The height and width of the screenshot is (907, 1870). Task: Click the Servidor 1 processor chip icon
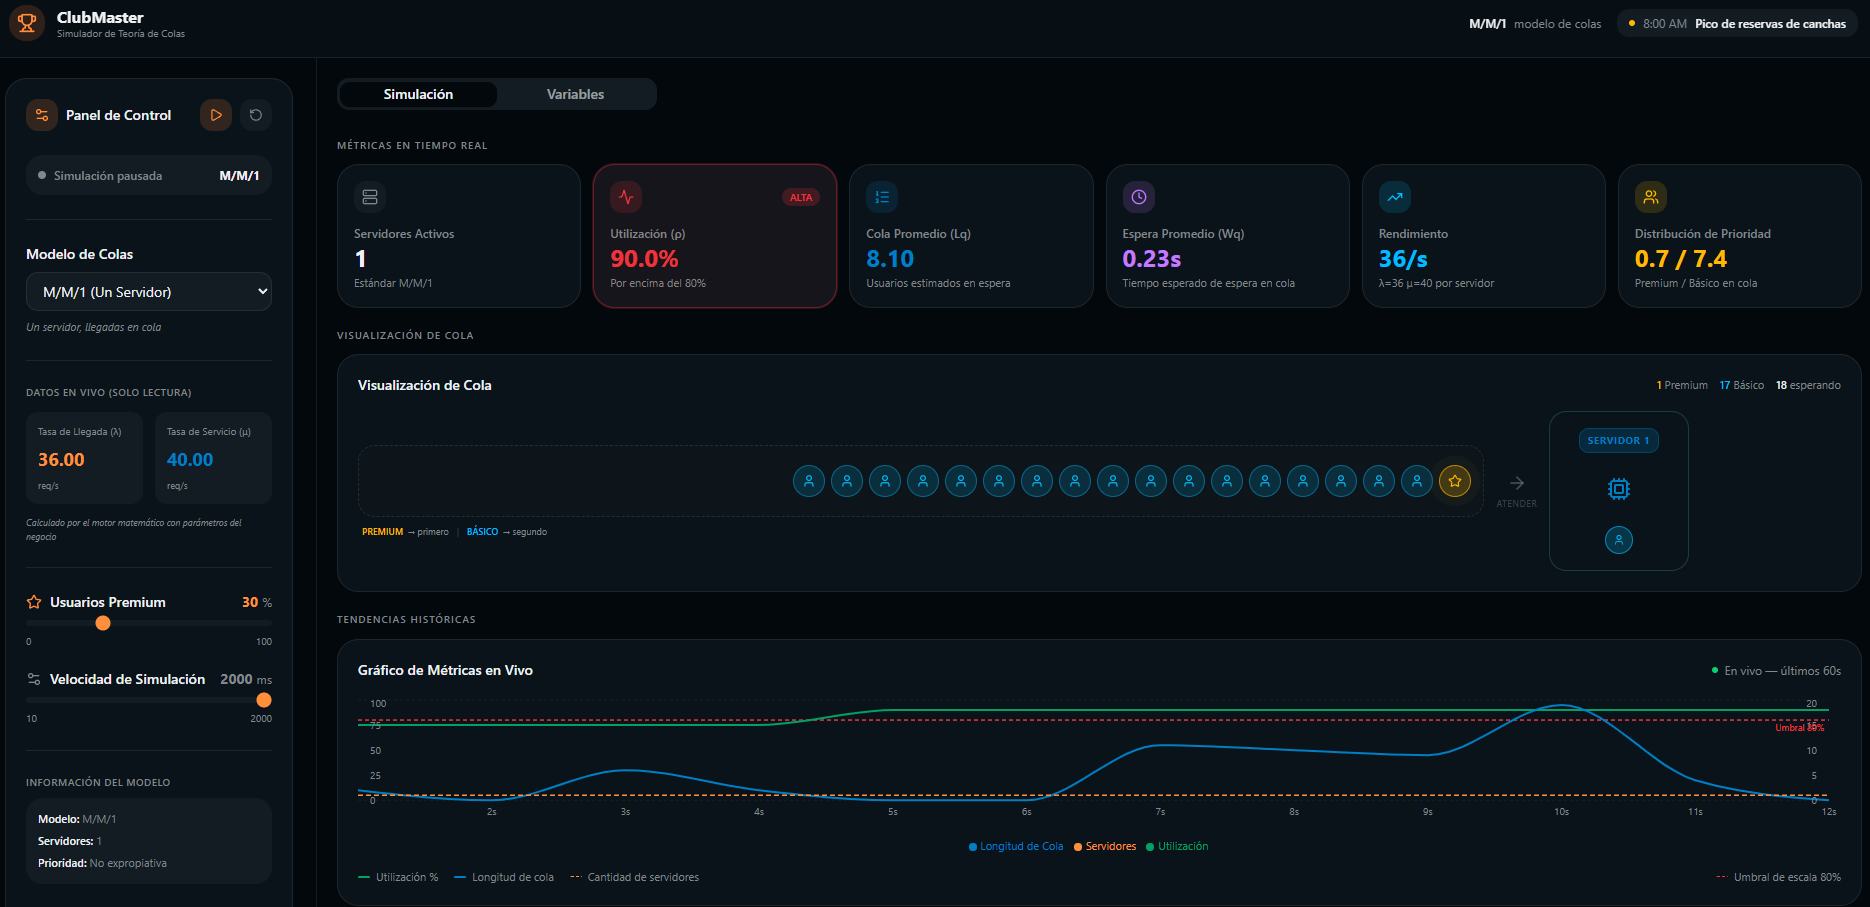click(x=1619, y=488)
